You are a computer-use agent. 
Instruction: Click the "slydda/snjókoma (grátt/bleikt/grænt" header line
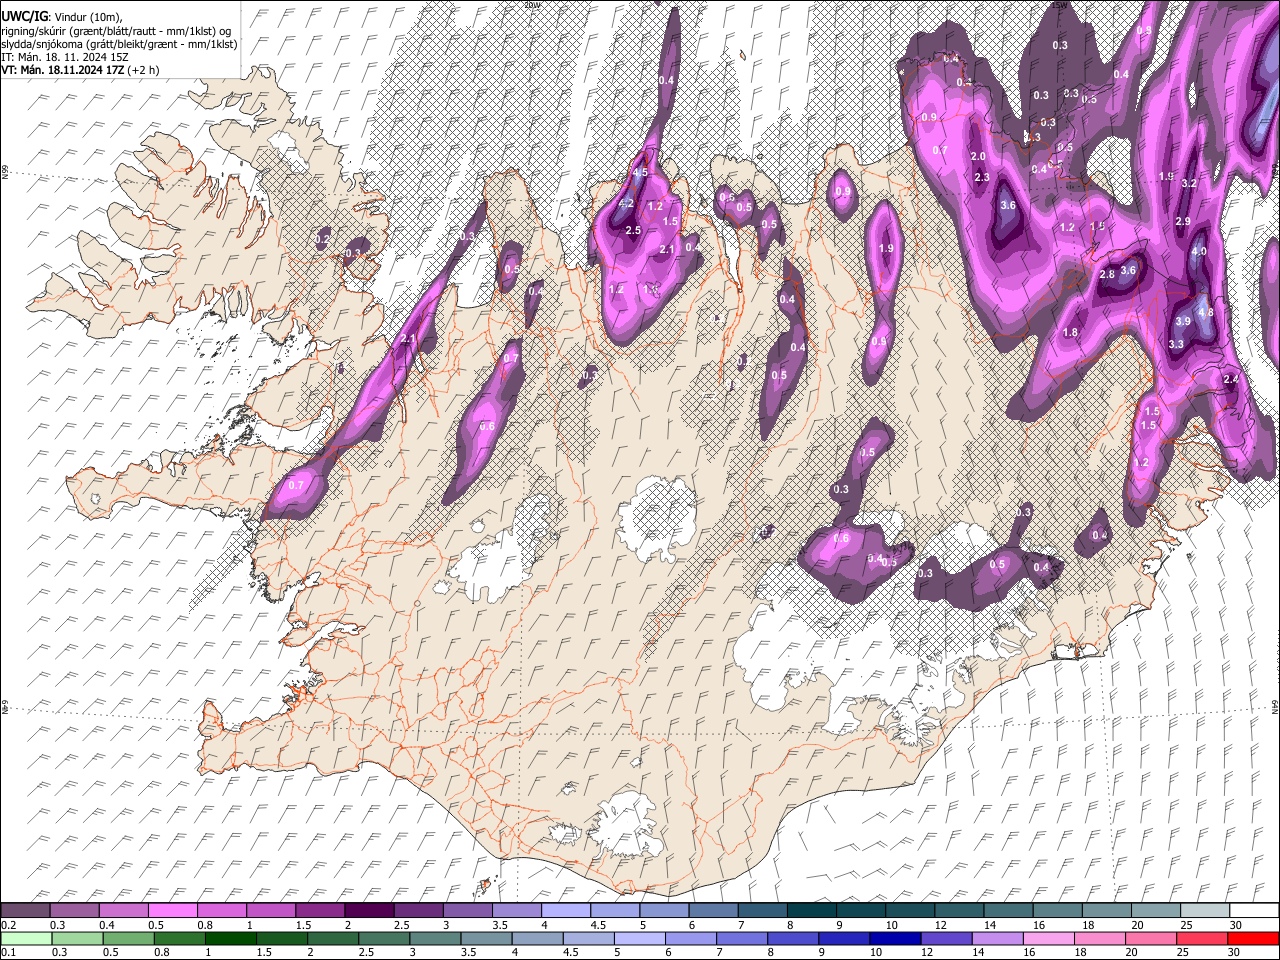point(119,44)
